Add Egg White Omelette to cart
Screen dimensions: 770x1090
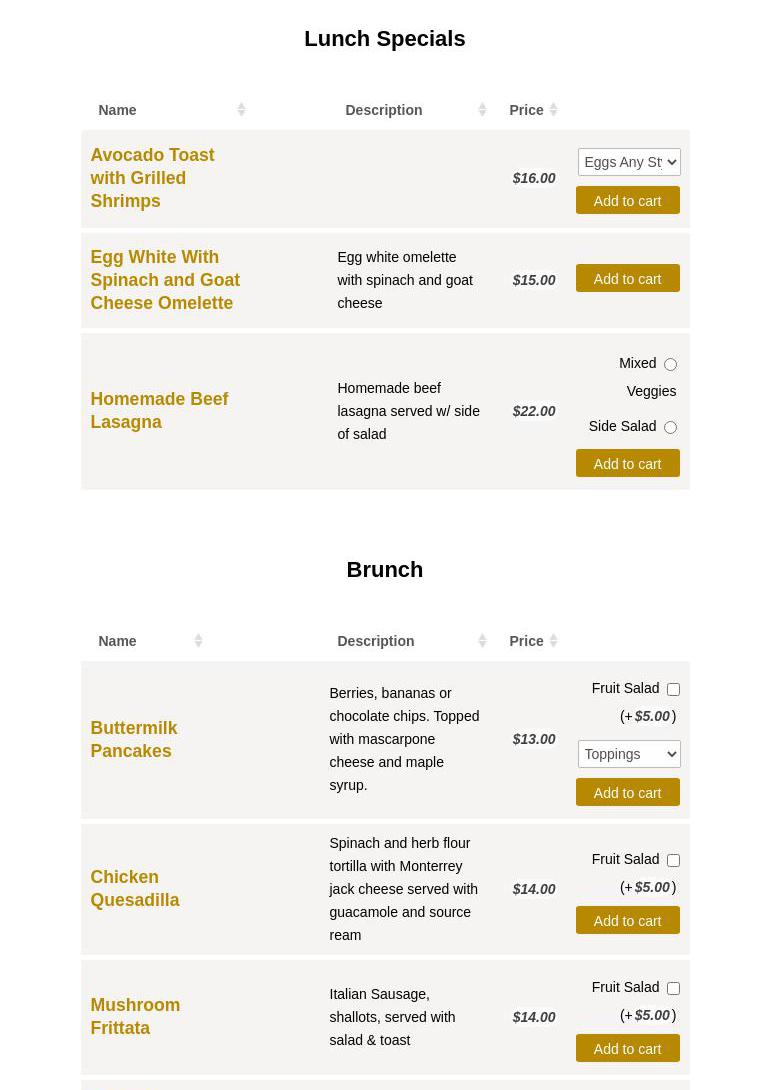(627, 279)
